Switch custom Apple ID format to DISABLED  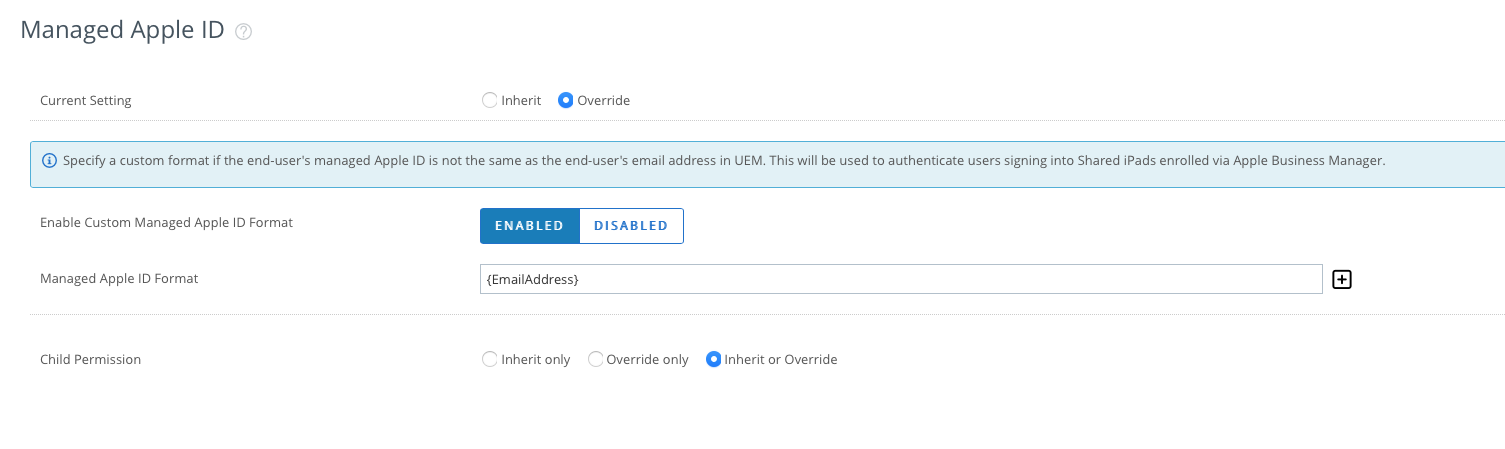631,226
